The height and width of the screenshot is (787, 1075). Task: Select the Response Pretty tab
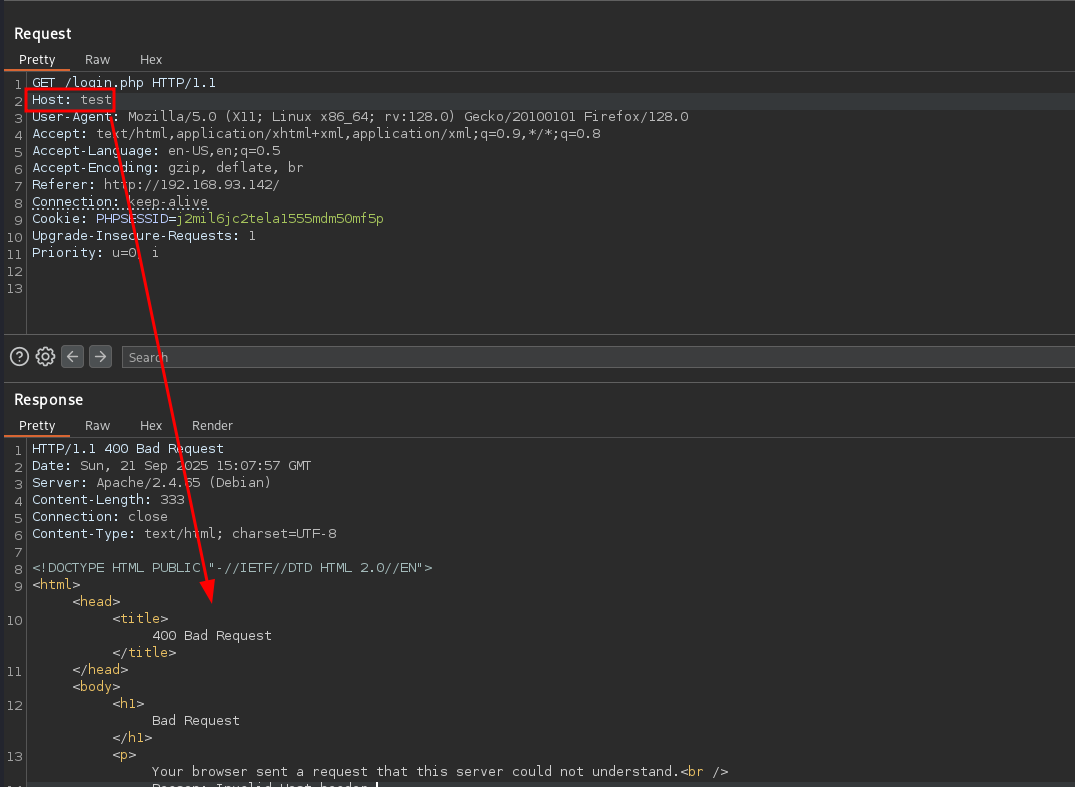point(37,426)
